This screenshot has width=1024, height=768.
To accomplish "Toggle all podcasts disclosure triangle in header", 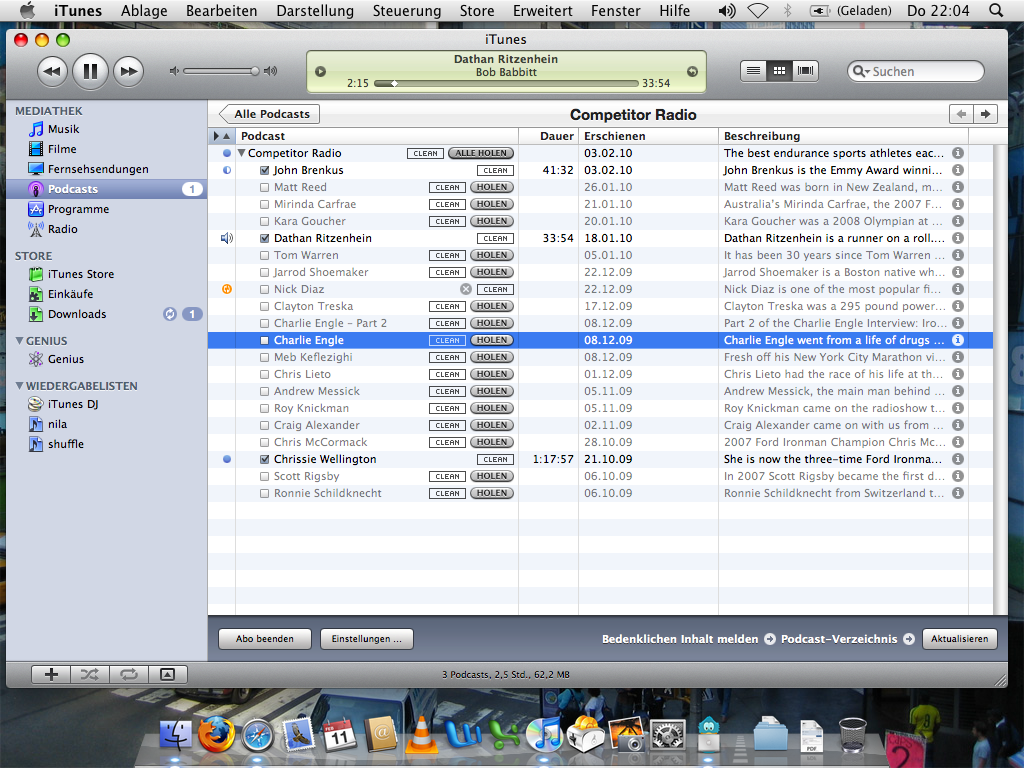I will (x=216, y=136).
